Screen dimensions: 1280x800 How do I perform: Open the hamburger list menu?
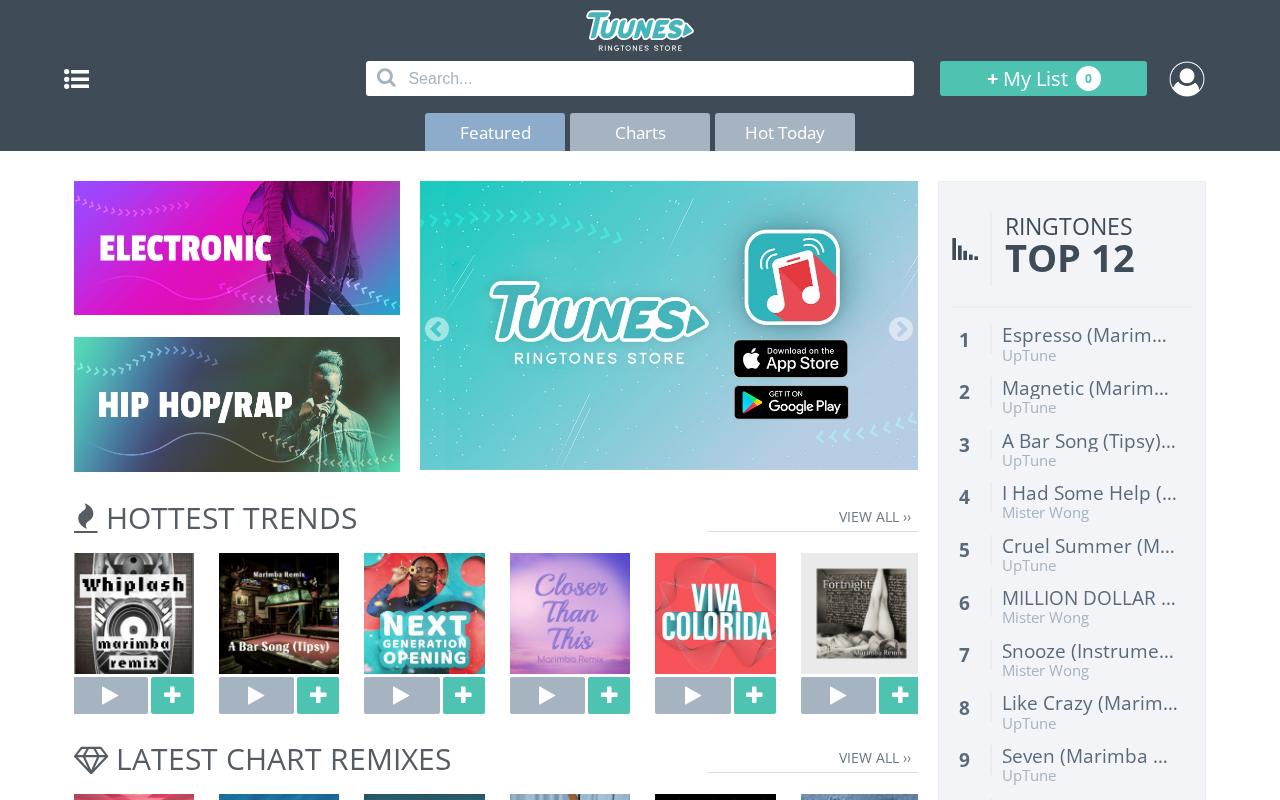tap(77, 79)
